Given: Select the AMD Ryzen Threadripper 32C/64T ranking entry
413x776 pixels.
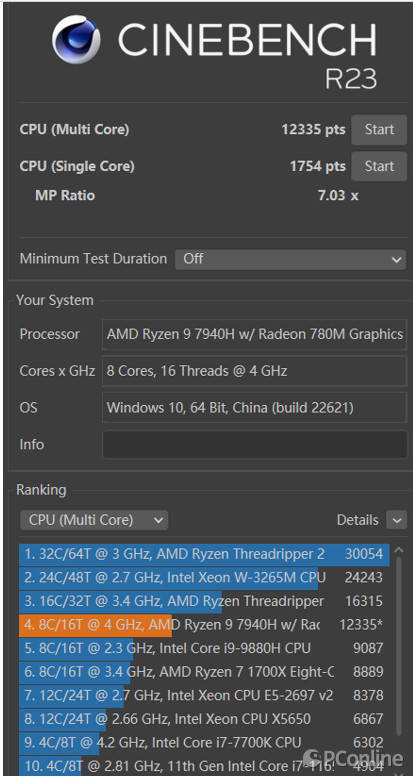Looking at the screenshot, I should [x=204, y=554].
